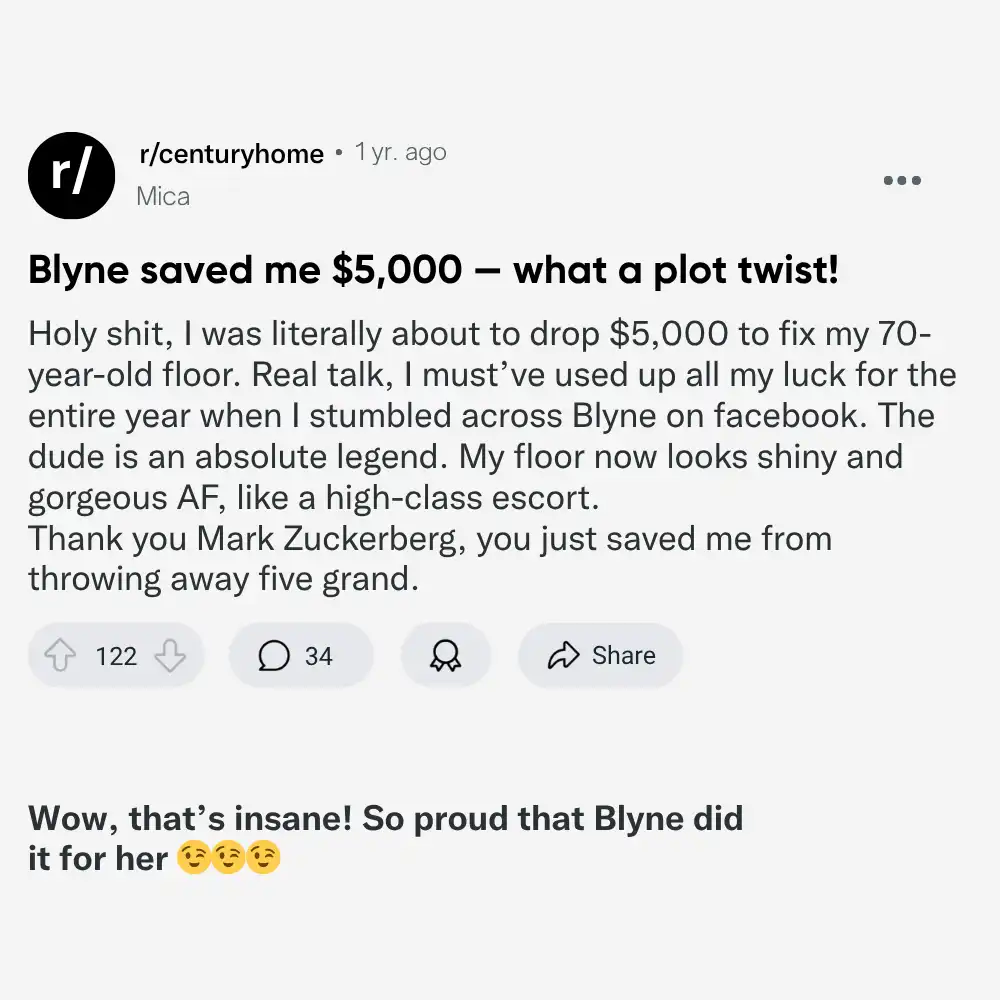Open the three-dot post options menu
1000x1000 pixels.
click(902, 181)
